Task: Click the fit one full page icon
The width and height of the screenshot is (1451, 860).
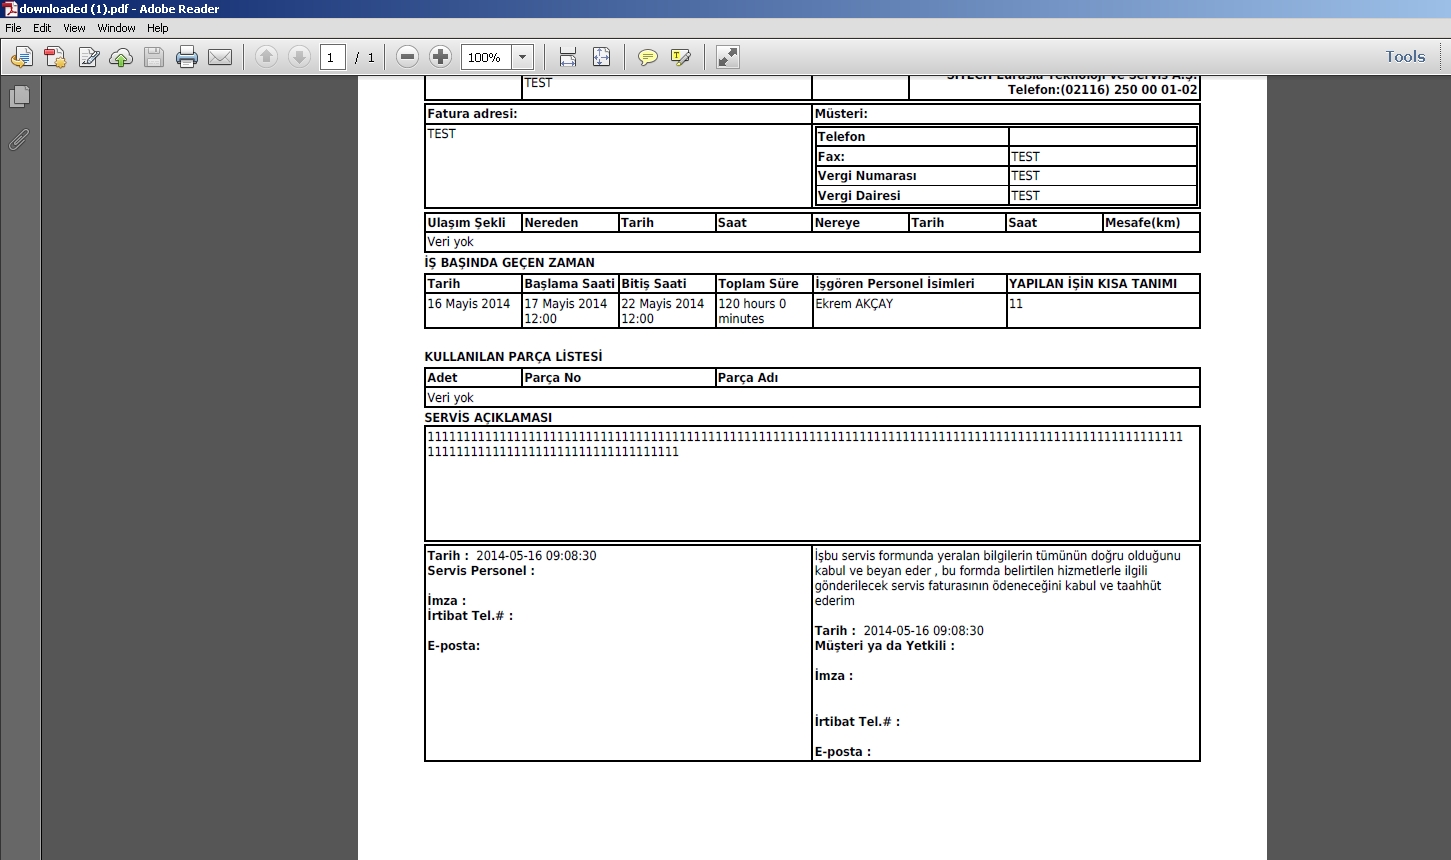Action: click(x=601, y=57)
